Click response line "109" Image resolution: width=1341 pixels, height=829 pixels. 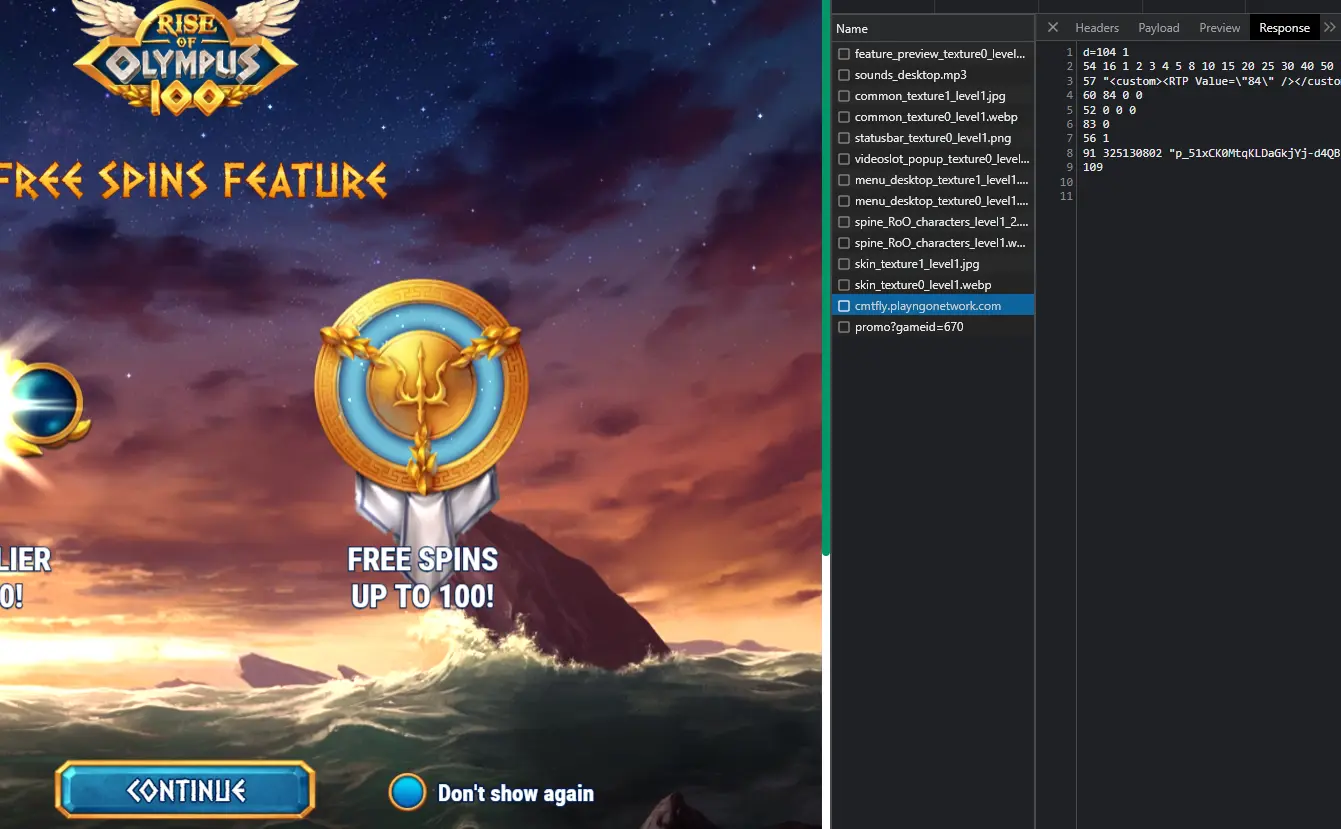[x=1093, y=167]
